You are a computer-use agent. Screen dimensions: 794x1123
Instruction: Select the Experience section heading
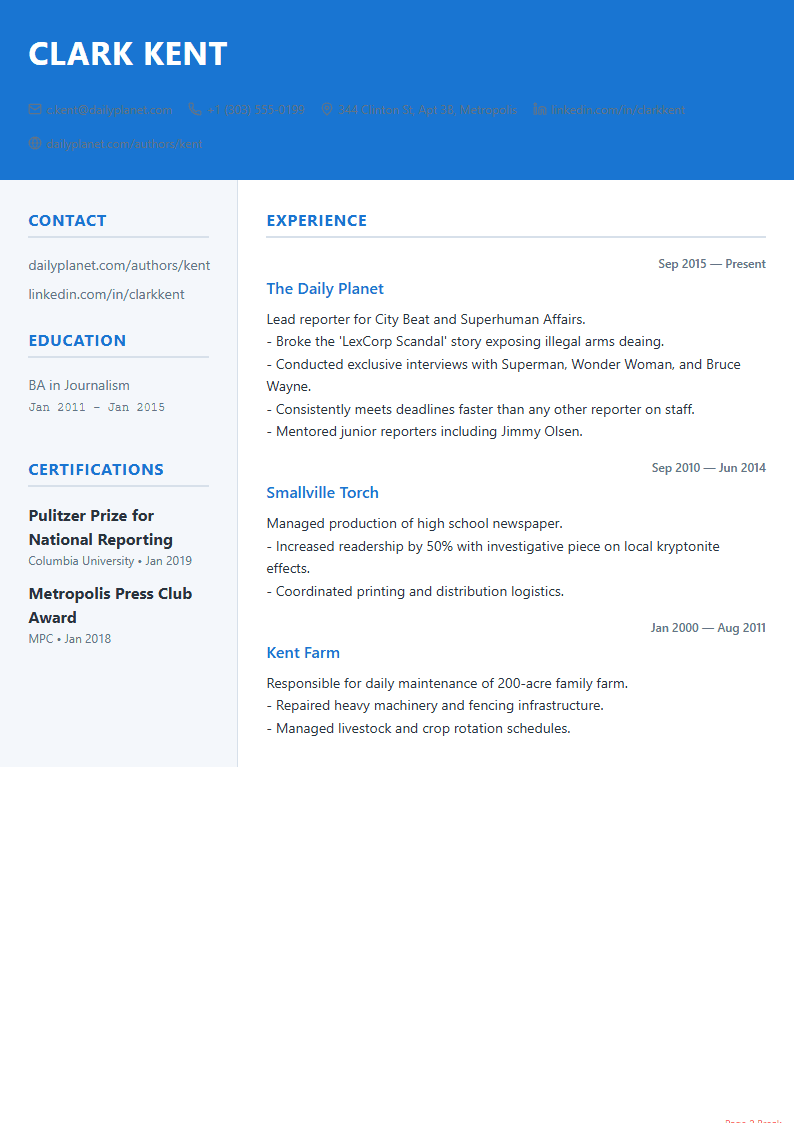click(316, 221)
